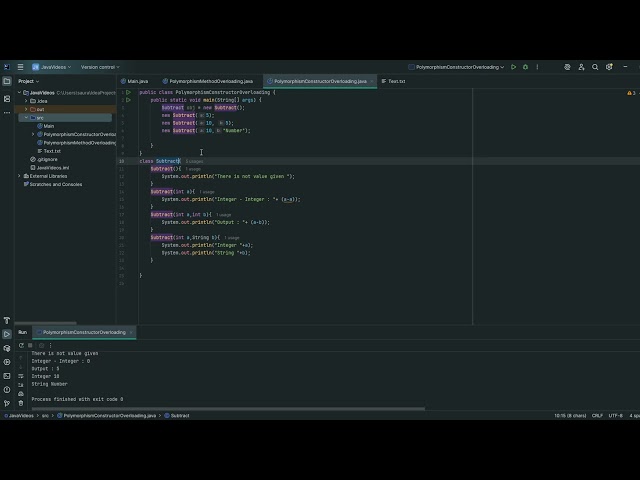Click run gutter arrow beside main method
The width and height of the screenshot is (640, 480).
[129, 100]
